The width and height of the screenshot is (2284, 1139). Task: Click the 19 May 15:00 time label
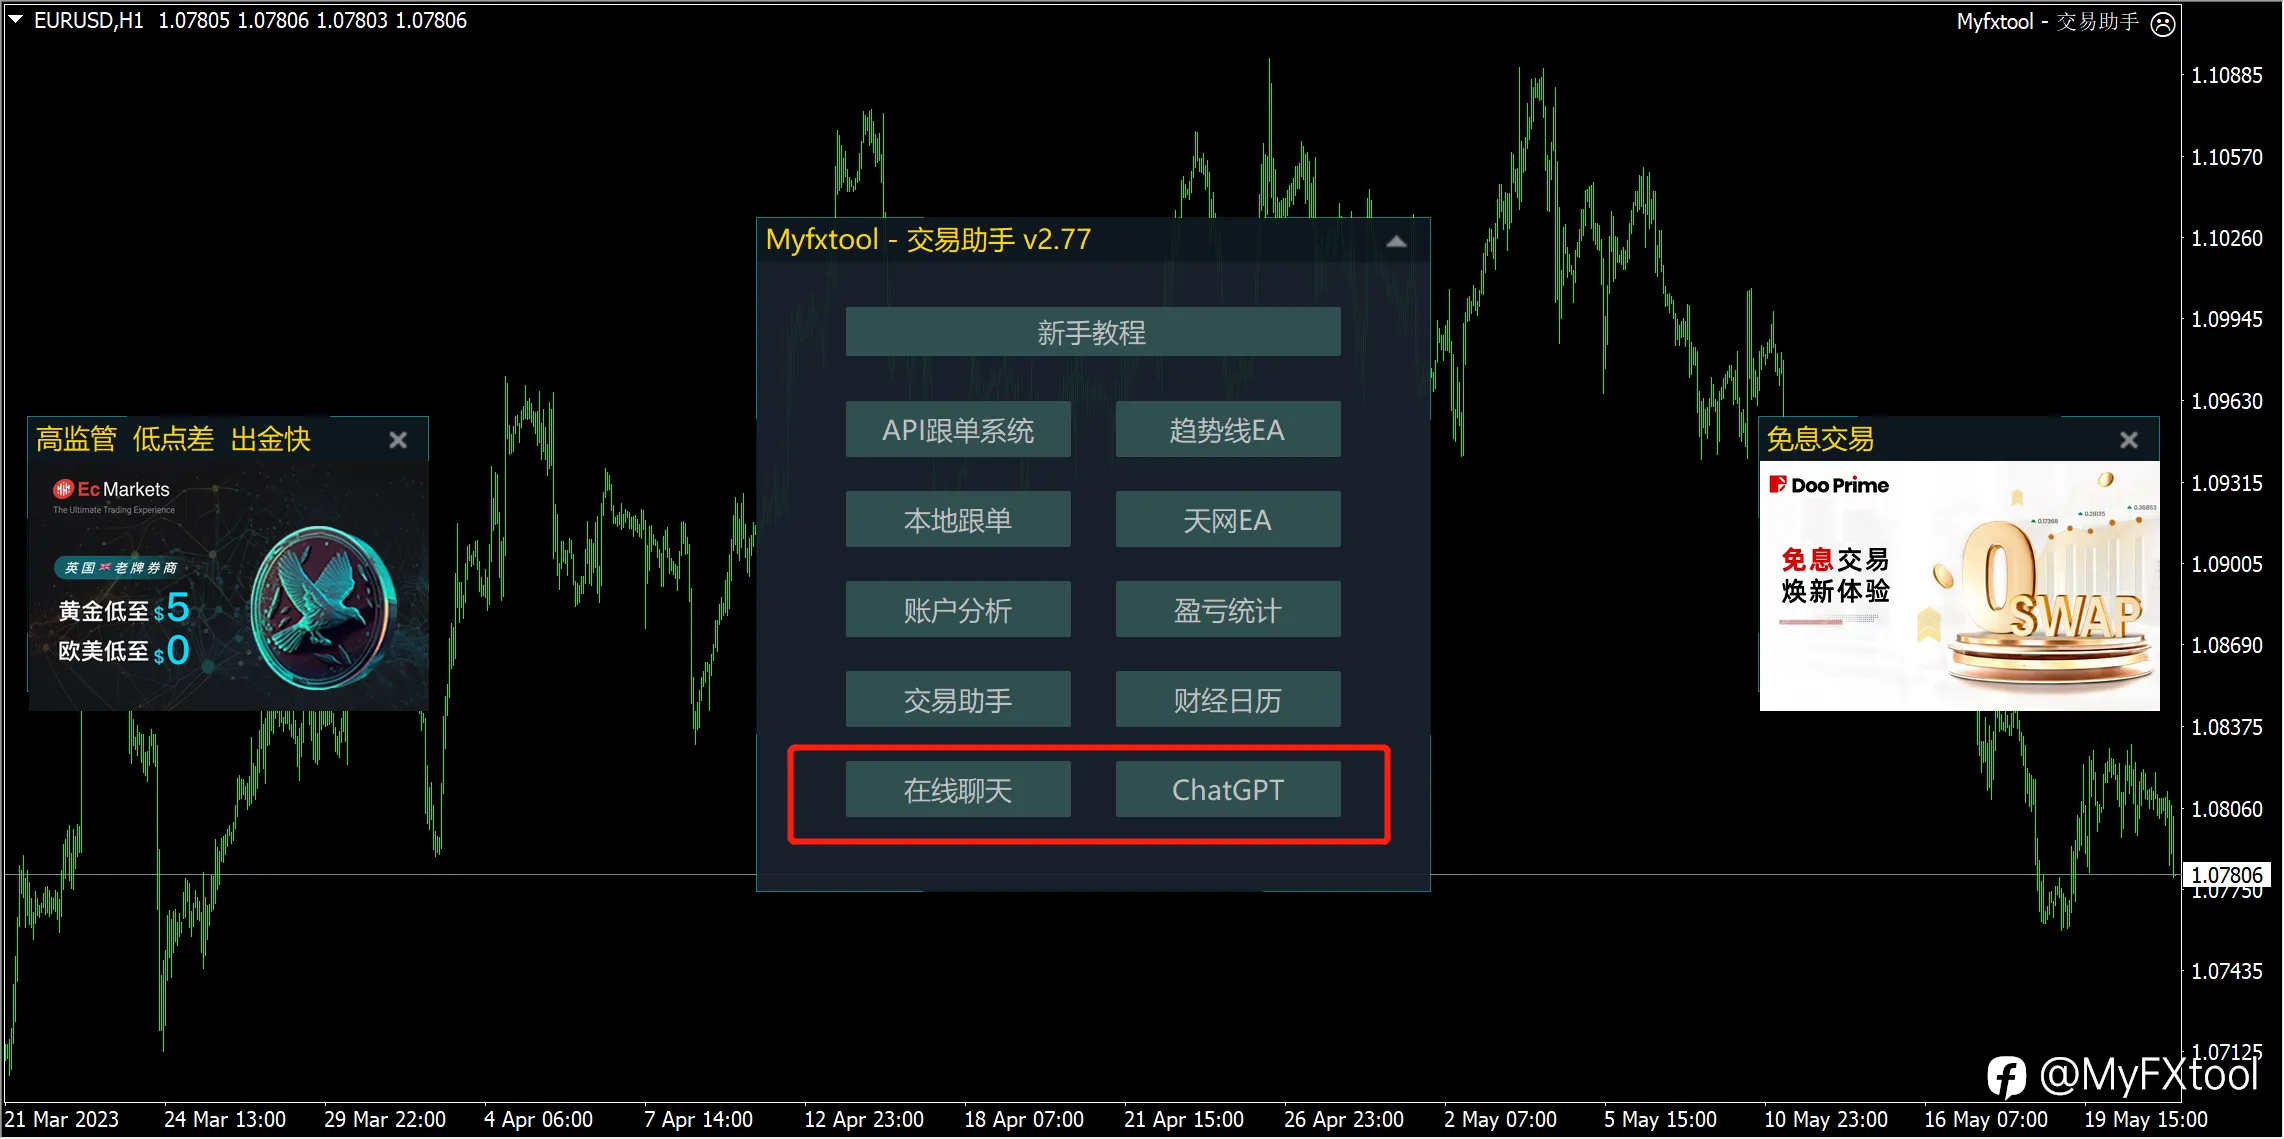(x=2146, y=1119)
